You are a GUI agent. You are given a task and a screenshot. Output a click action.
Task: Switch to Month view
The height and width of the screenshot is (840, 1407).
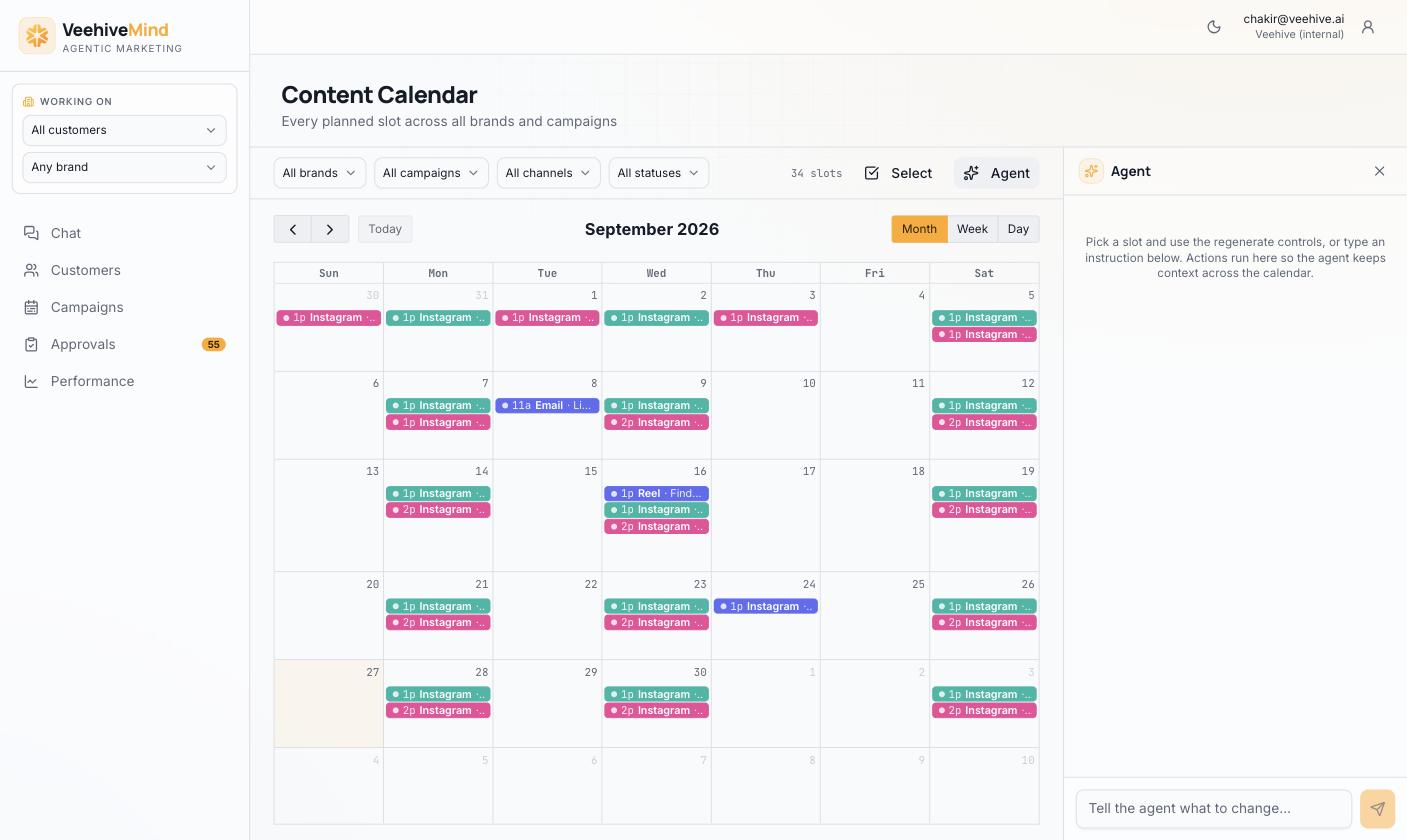pos(919,229)
